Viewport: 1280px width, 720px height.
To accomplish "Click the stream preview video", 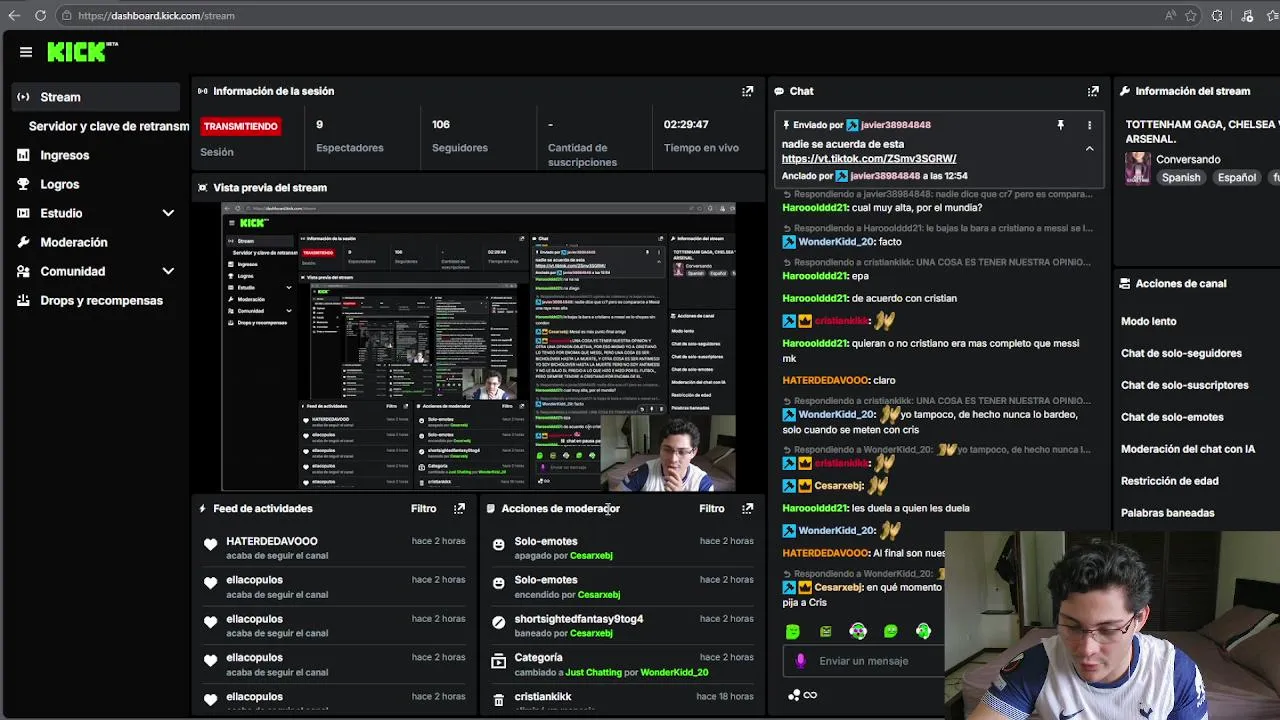I will (478, 347).
